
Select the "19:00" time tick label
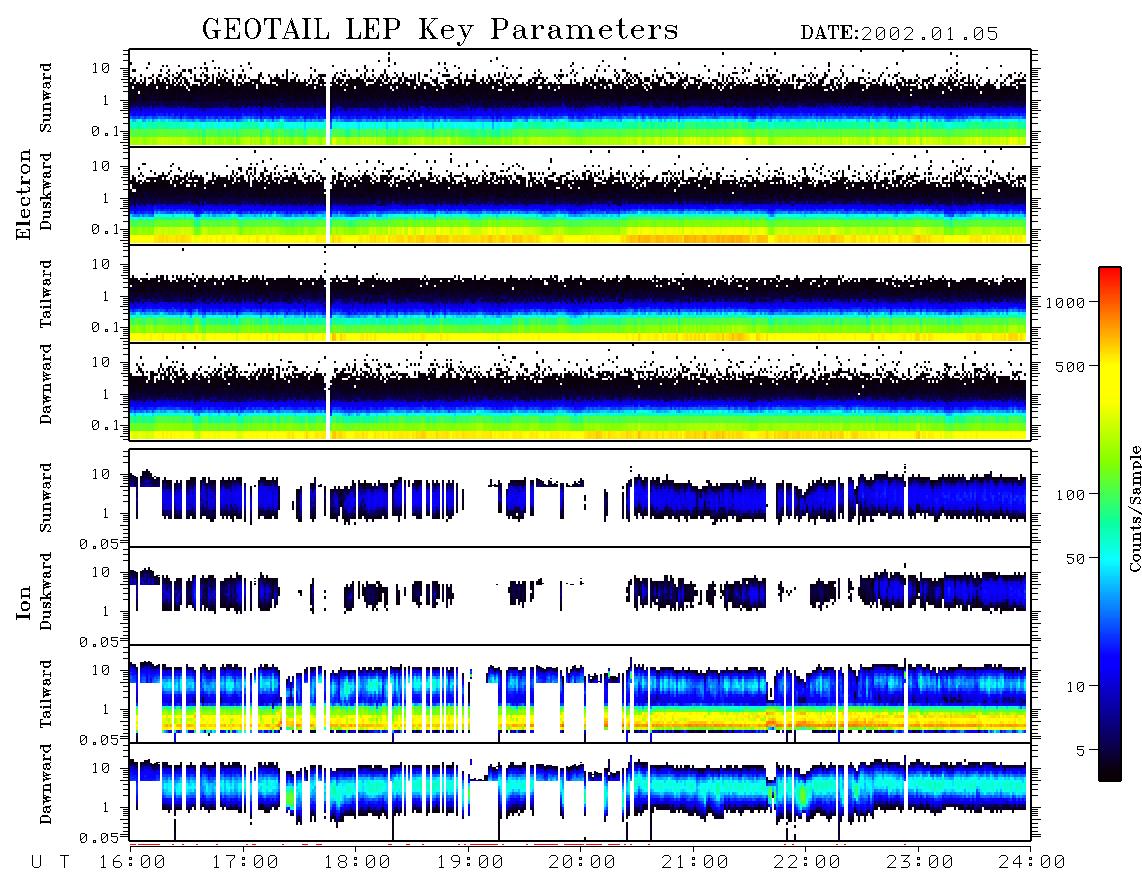click(x=470, y=863)
